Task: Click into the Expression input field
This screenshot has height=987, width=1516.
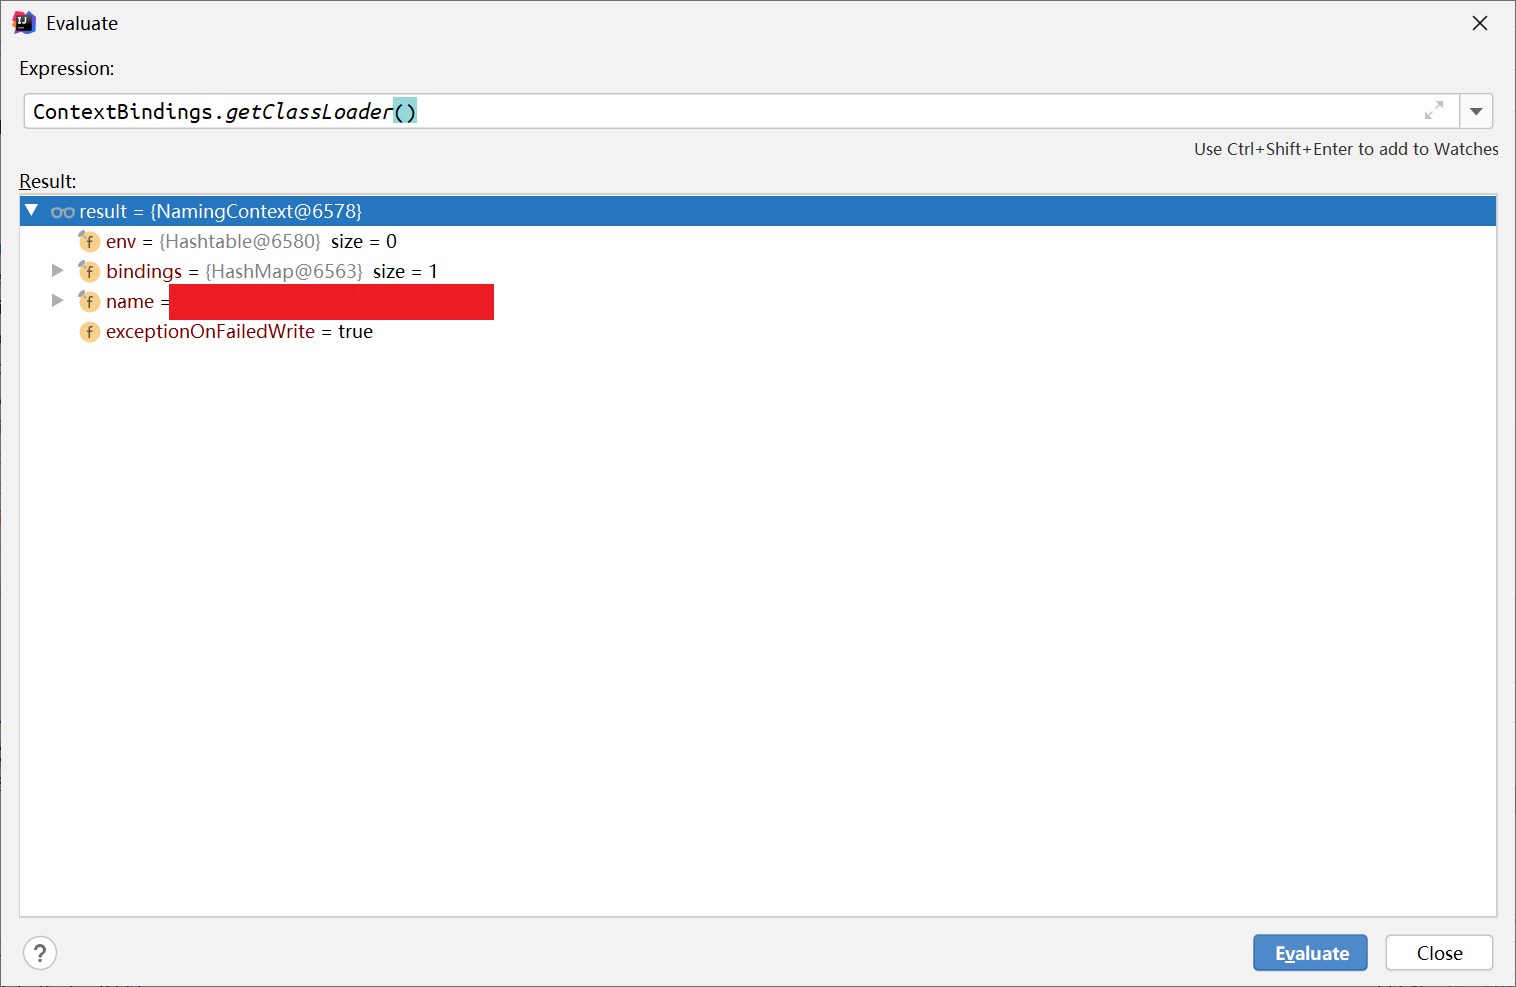Action: pyautogui.click(x=741, y=111)
